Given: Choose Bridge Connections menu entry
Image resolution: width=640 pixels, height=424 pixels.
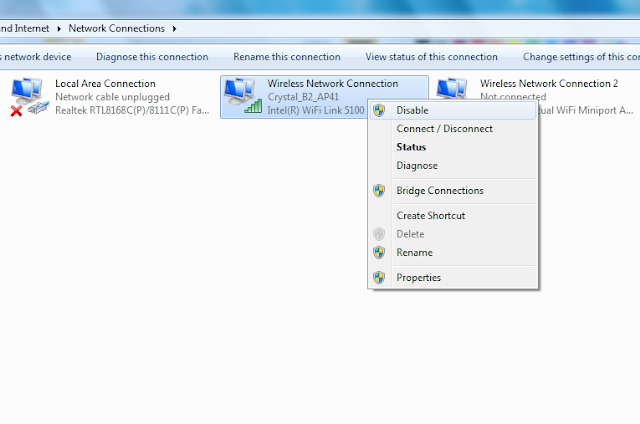Looking at the screenshot, I should click(x=453, y=191).
